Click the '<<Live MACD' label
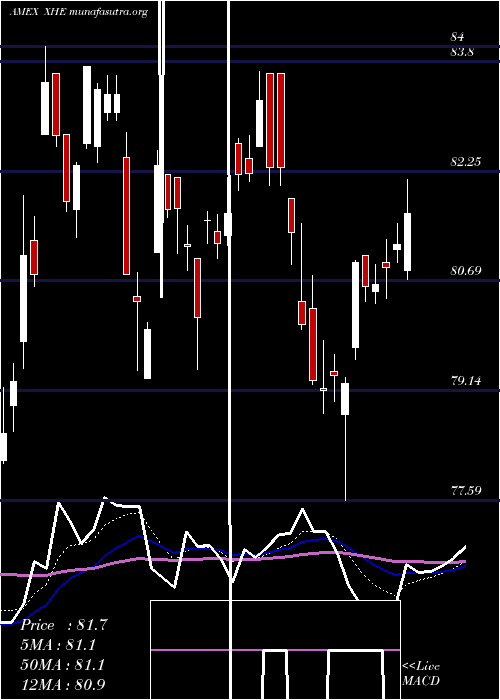This screenshot has height=700, width=500. 421,673
